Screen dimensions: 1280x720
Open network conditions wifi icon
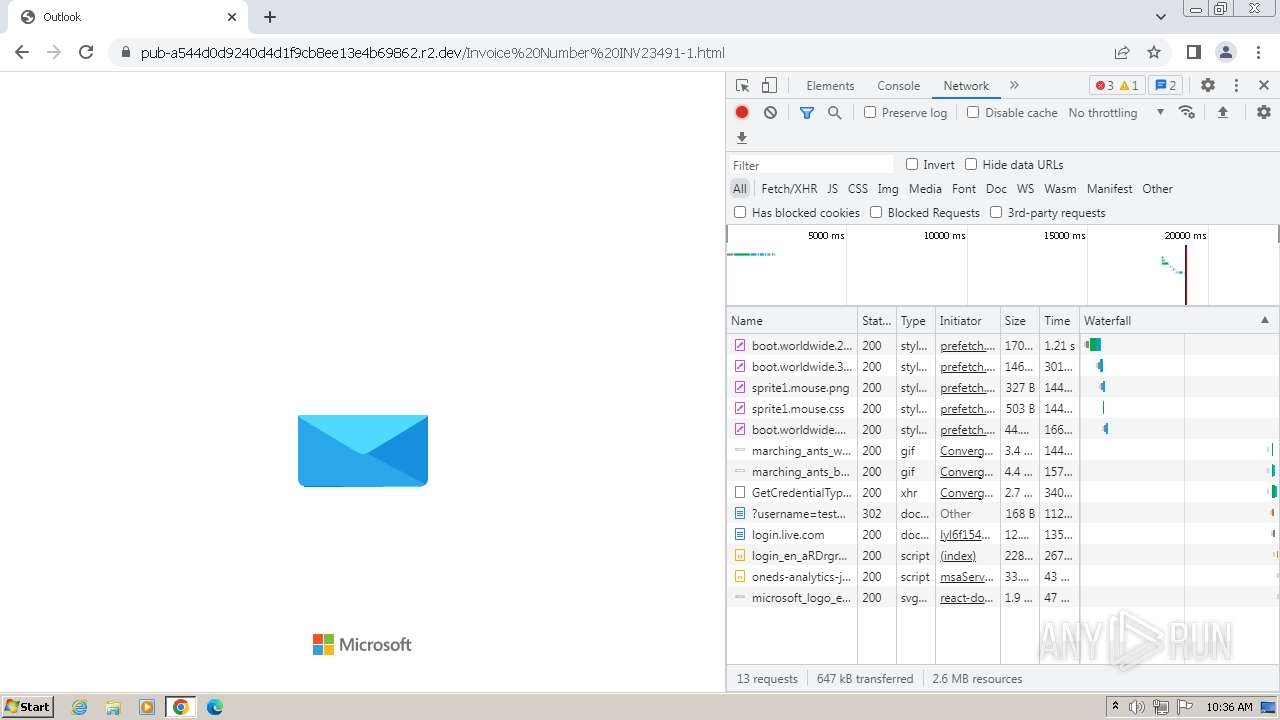tap(1187, 112)
